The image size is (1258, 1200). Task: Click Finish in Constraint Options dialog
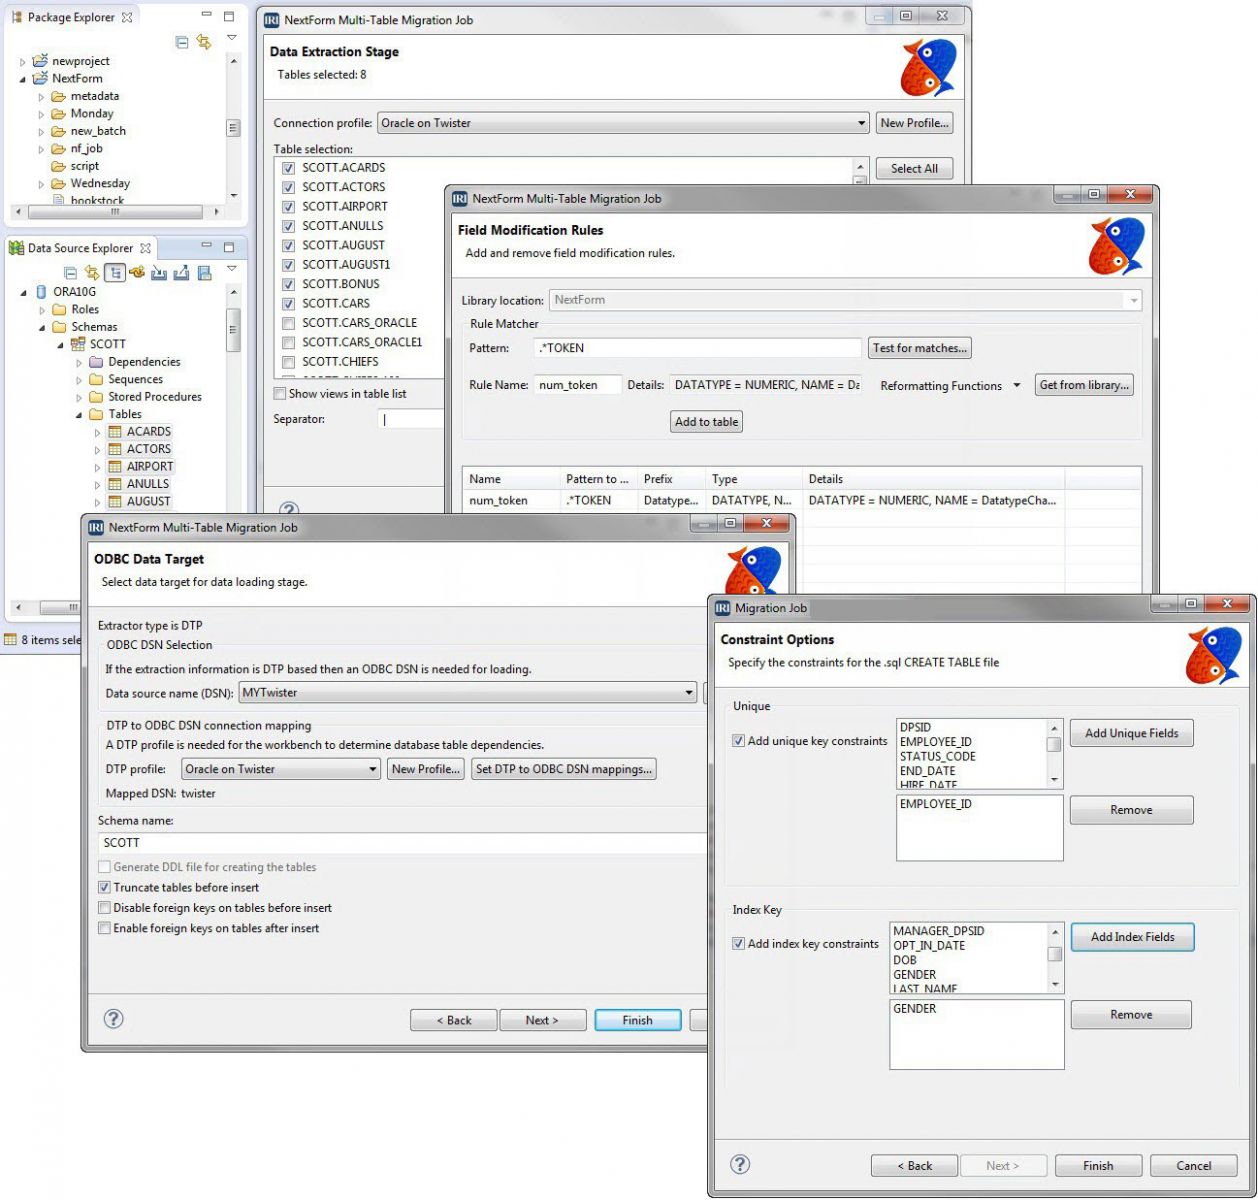(1098, 1166)
